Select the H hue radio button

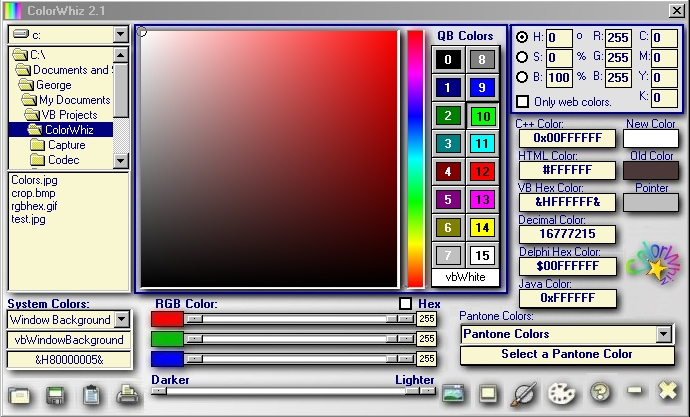point(522,36)
